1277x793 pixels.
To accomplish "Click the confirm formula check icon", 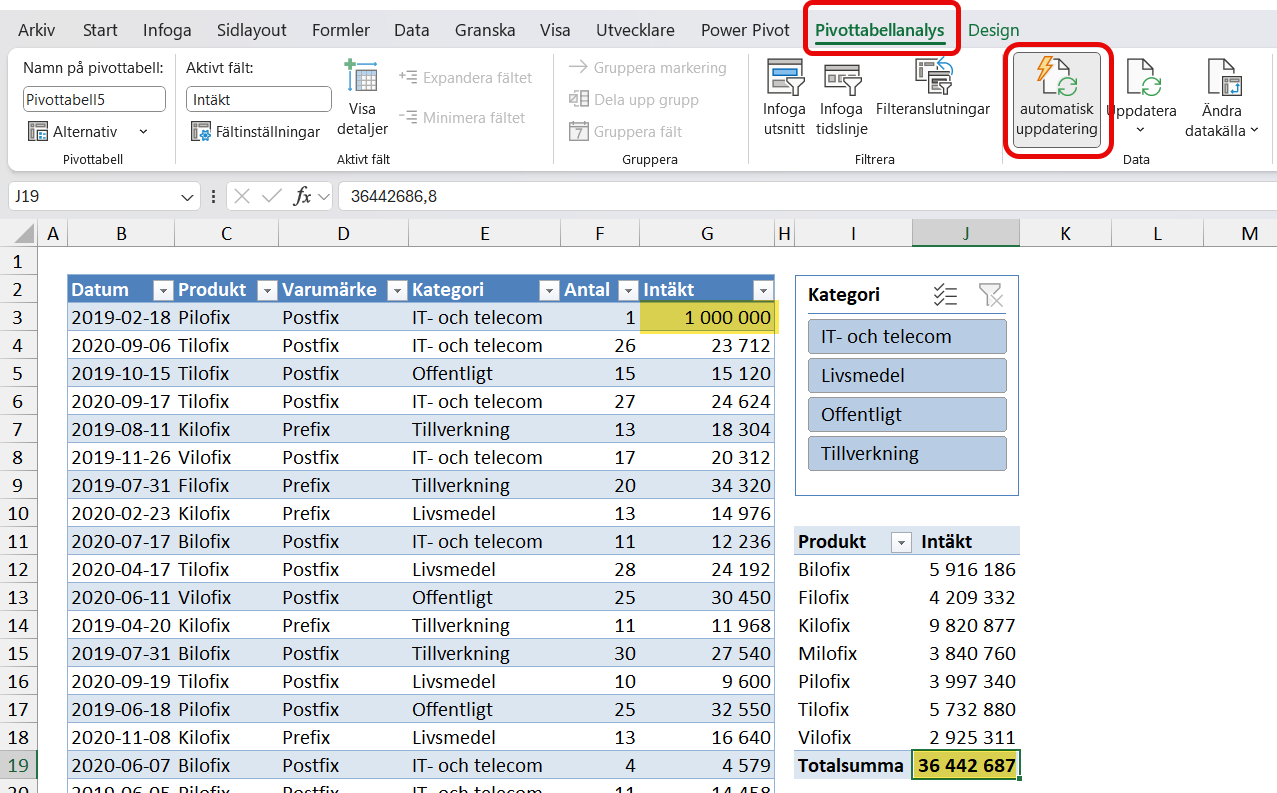I will [271, 197].
